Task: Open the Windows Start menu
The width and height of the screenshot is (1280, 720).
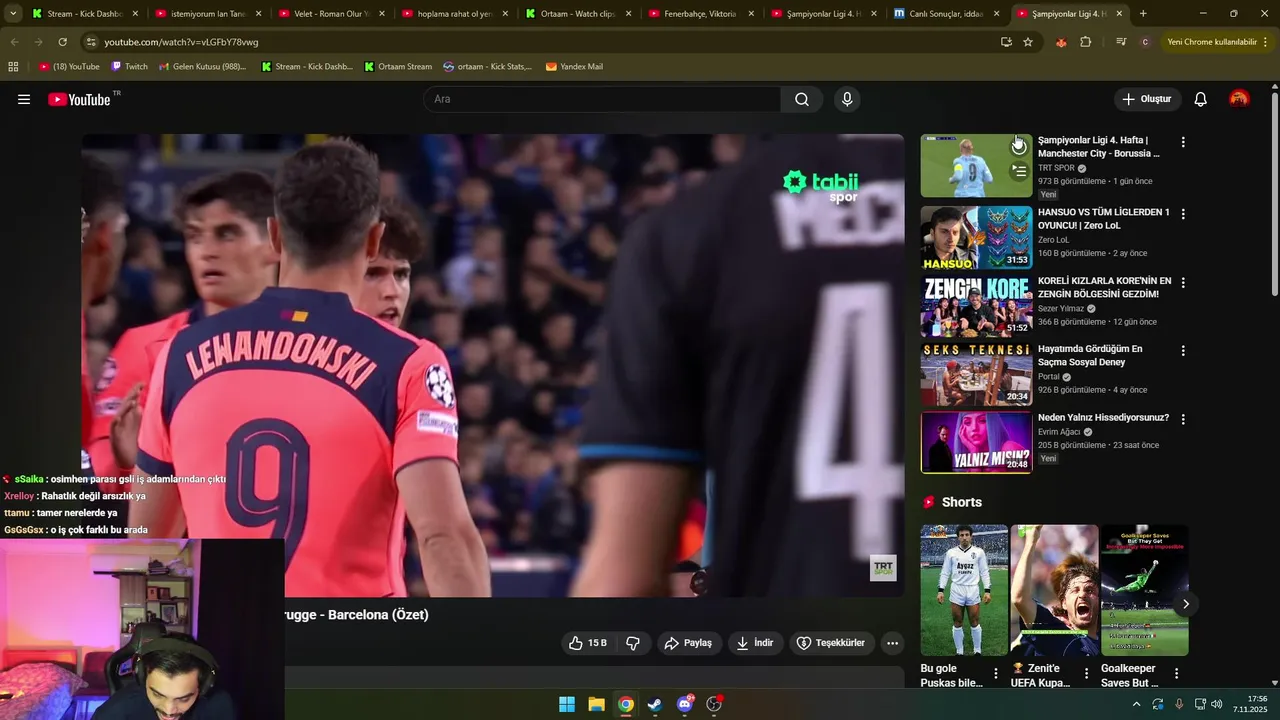Action: 567,704
